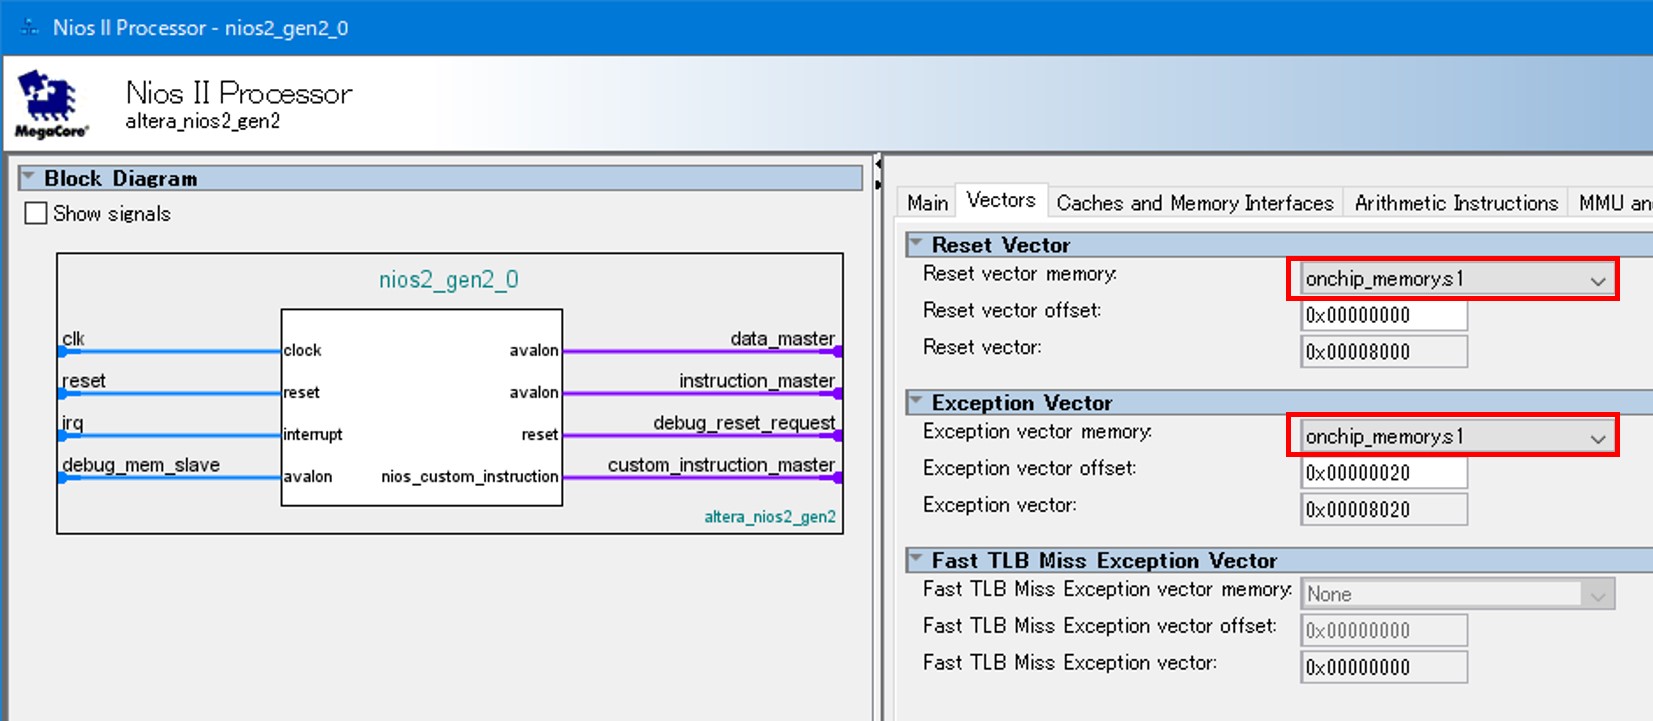Switch to the Main tab
The width and height of the screenshot is (1653, 721).
pyautogui.click(x=927, y=203)
